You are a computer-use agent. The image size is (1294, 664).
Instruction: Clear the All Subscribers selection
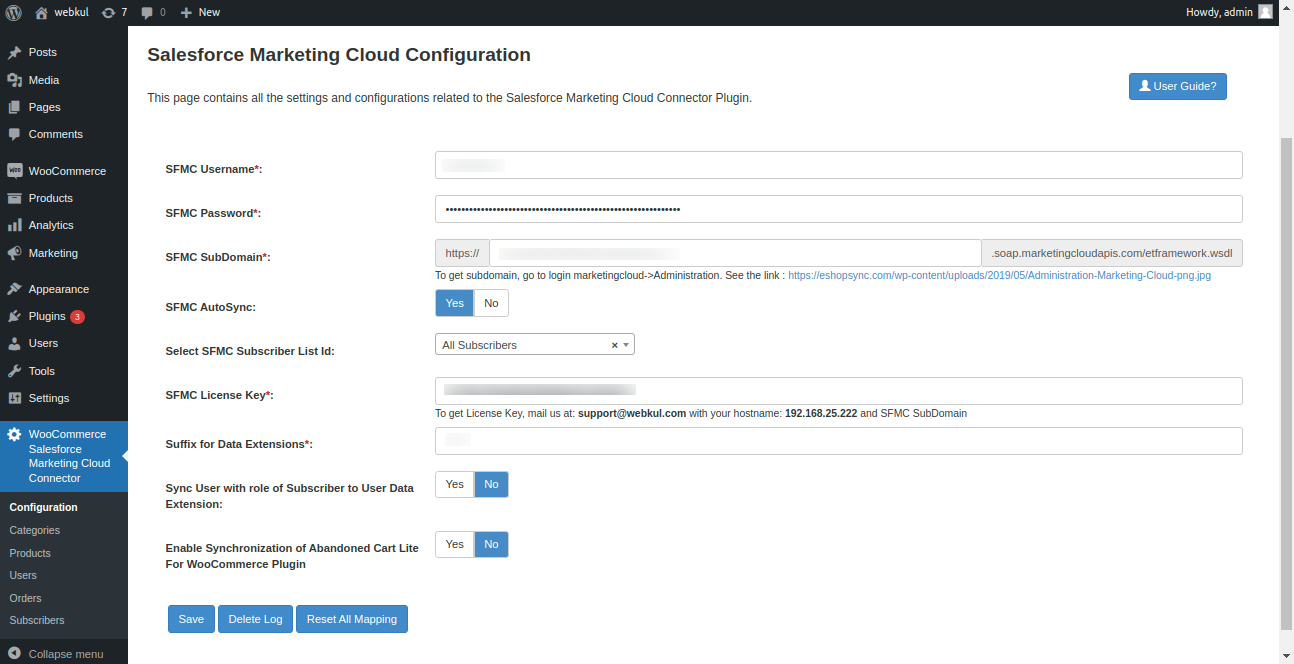click(x=614, y=345)
